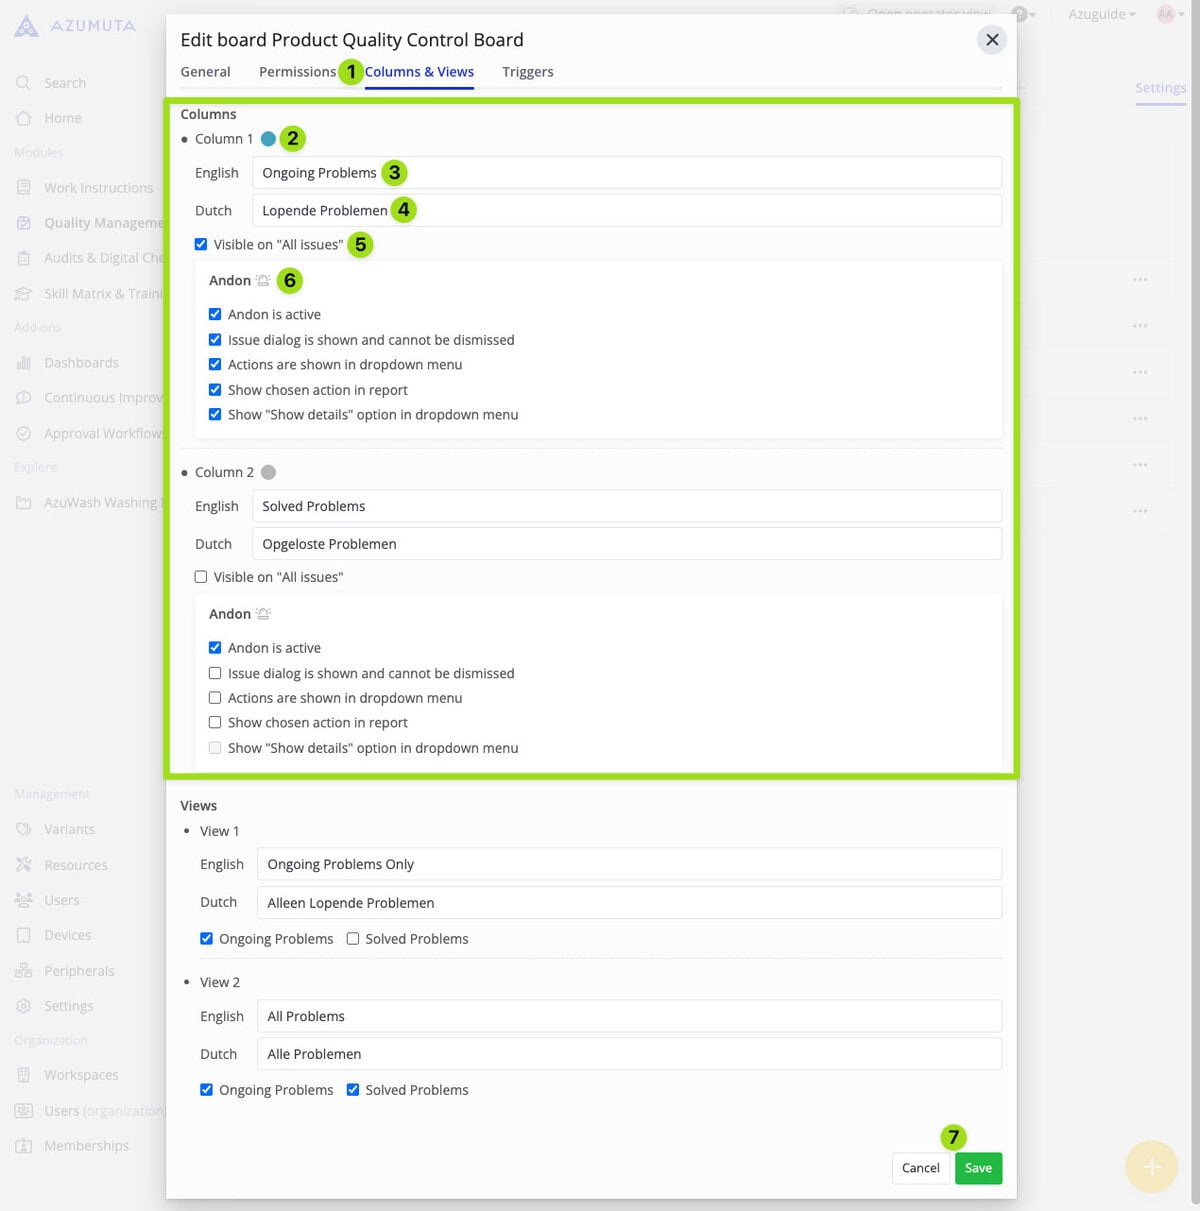Viewport: 1200px width, 1211px height.
Task: Switch to the Triggers tab
Action: click(x=527, y=72)
